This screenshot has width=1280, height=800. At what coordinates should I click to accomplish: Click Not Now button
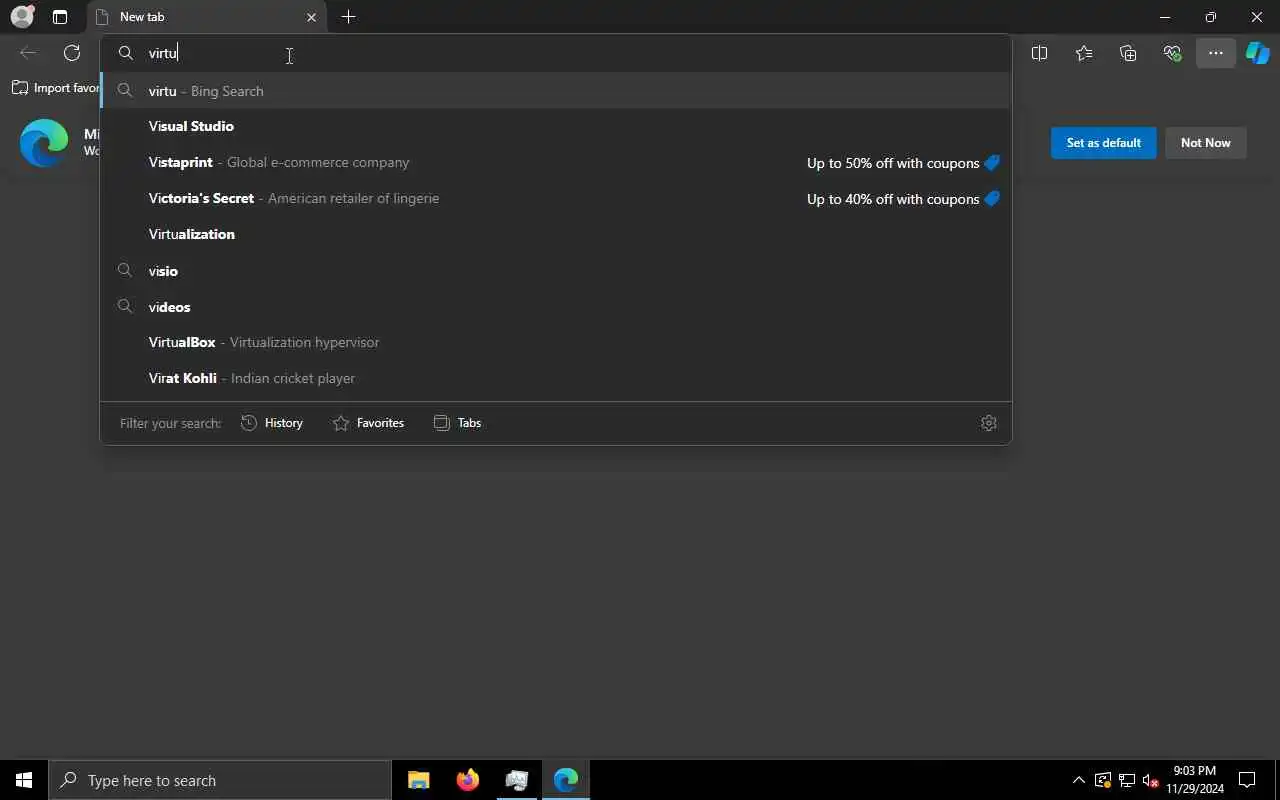1205,143
